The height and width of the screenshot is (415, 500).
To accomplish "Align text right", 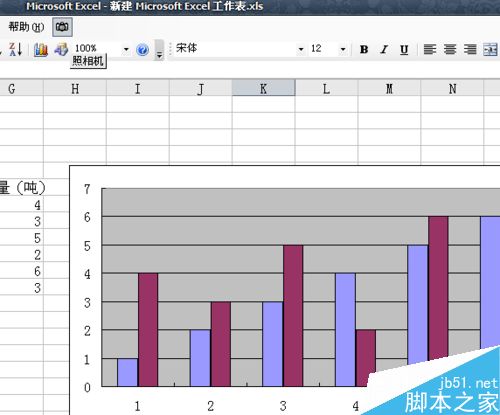I will tap(470, 50).
